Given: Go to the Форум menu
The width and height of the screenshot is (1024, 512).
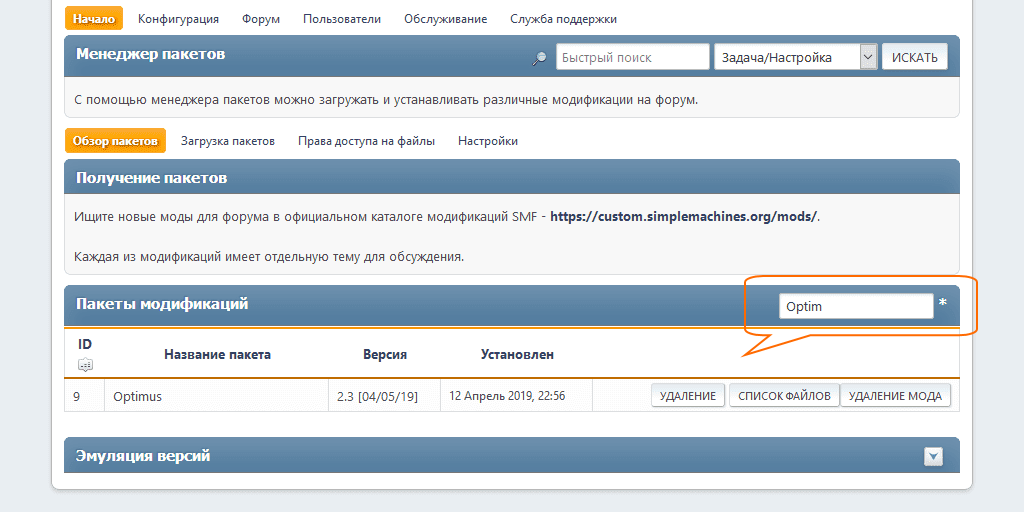Looking at the screenshot, I should point(261,19).
